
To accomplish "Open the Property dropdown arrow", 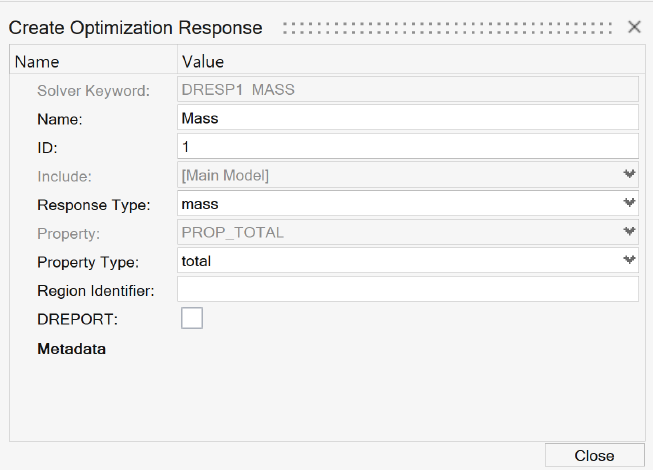I will [629, 232].
